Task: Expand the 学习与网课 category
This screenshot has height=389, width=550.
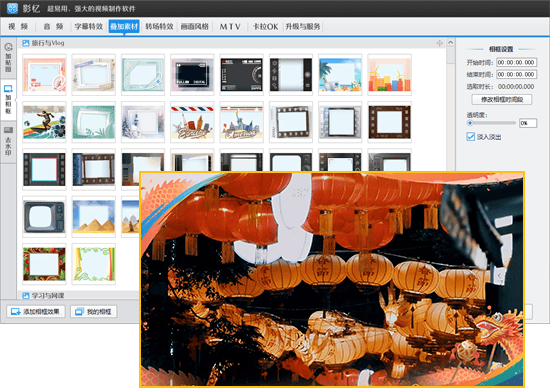Action: [x=43, y=296]
